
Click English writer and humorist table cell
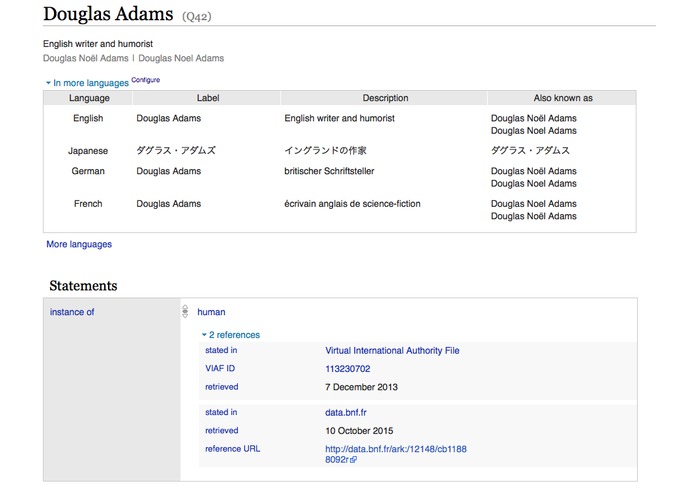(340, 118)
